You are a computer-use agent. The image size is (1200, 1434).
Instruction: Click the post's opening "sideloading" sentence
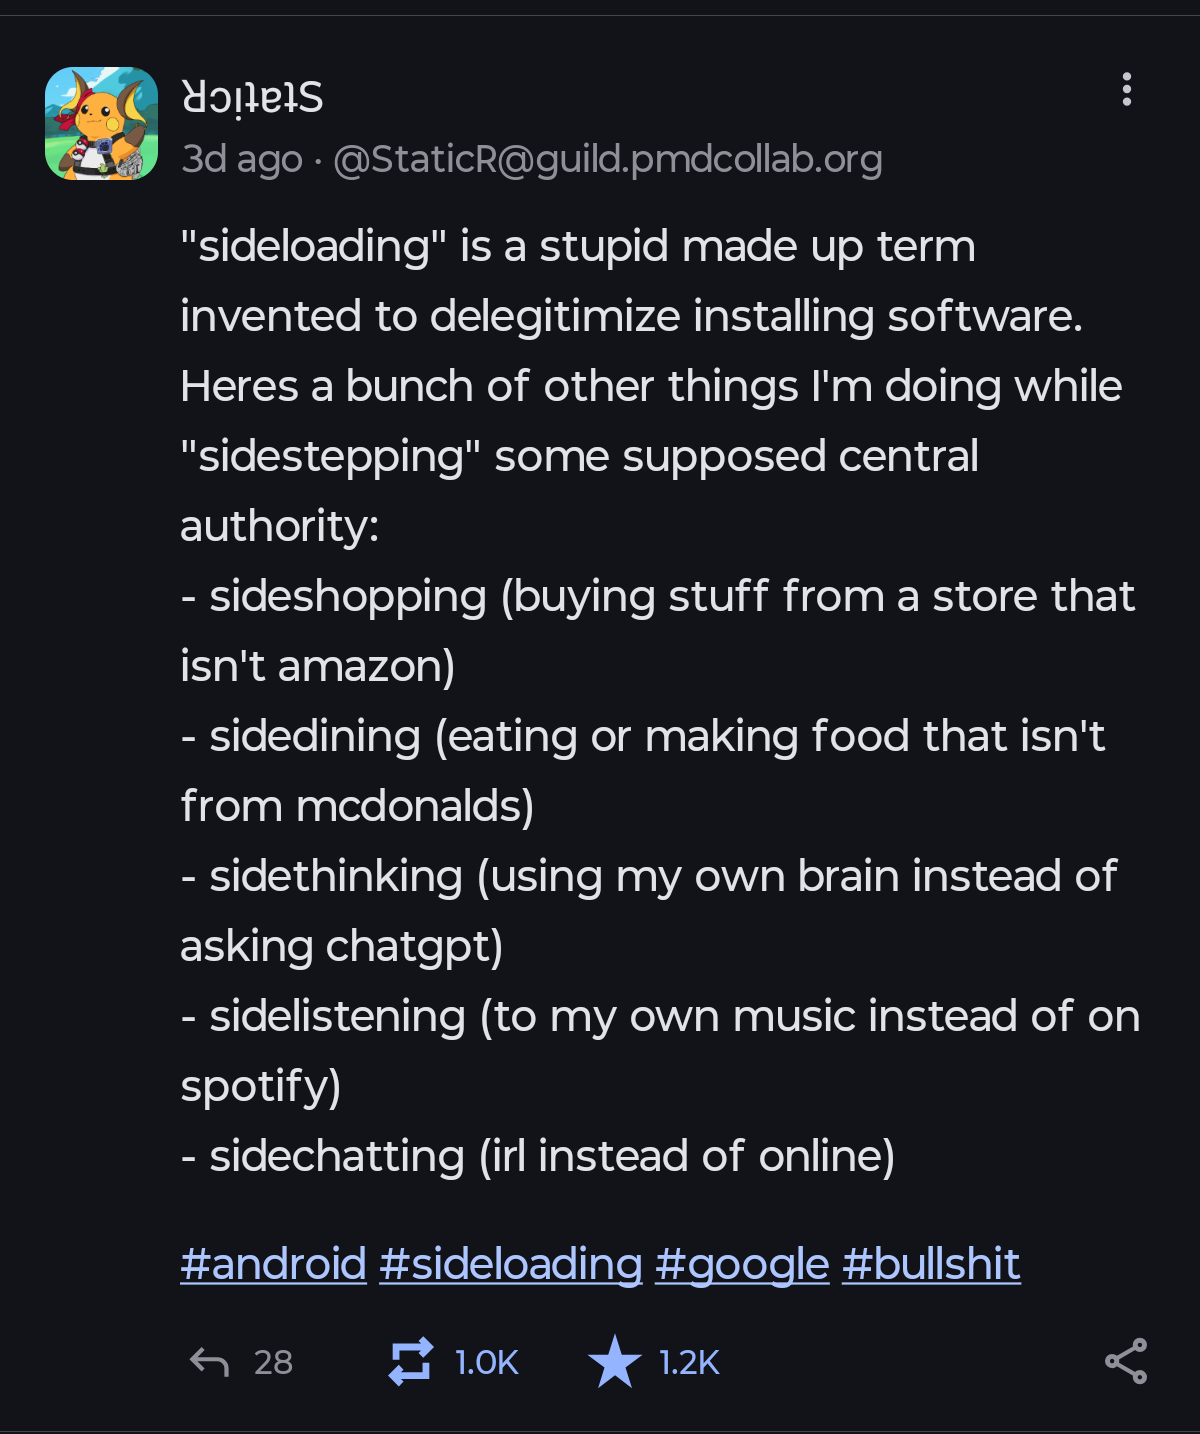point(577,247)
